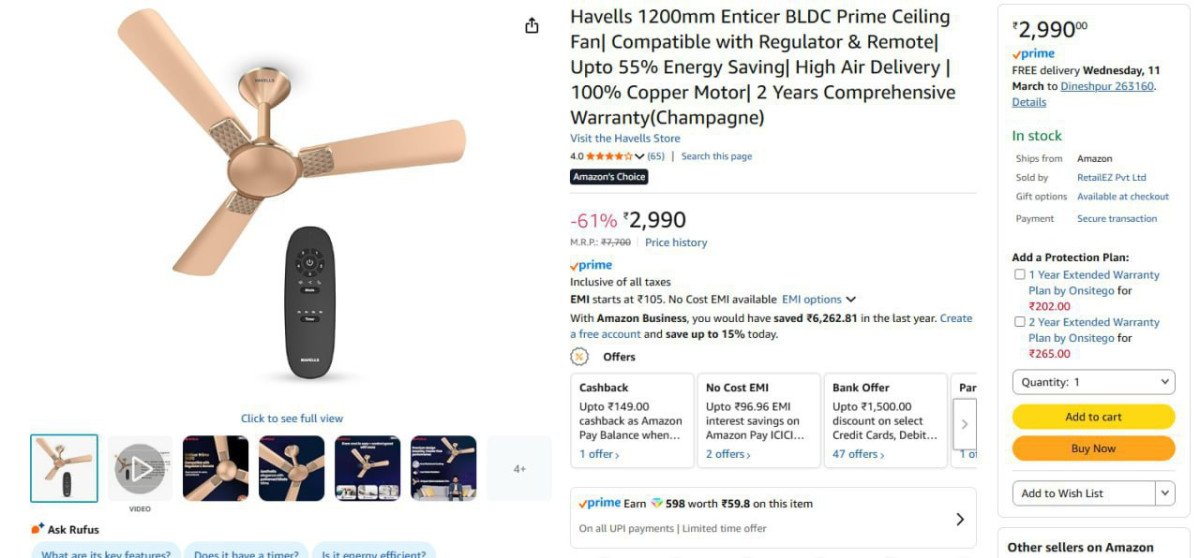The height and width of the screenshot is (558, 1200).
Task: Click the Add to cart button
Action: point(1093,417)
